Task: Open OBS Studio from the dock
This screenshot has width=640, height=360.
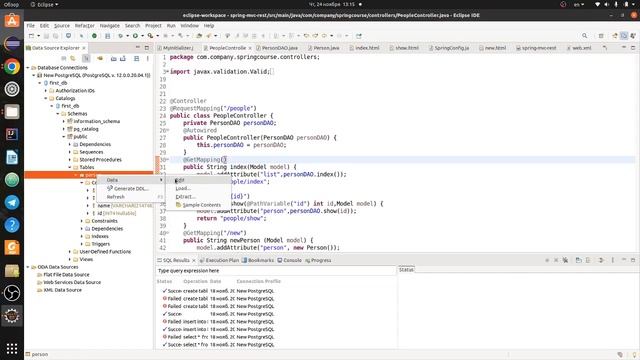Action: click(12, 293)
